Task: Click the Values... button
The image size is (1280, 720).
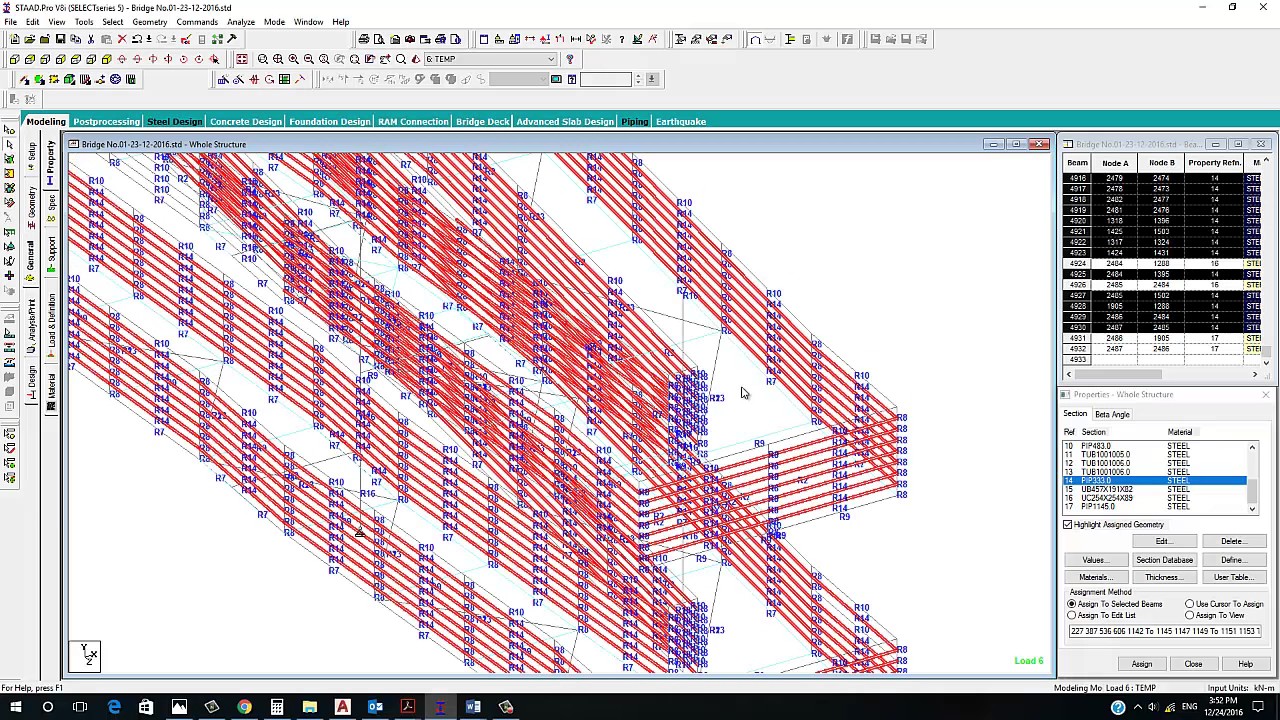Action: tap(1095, 560)
